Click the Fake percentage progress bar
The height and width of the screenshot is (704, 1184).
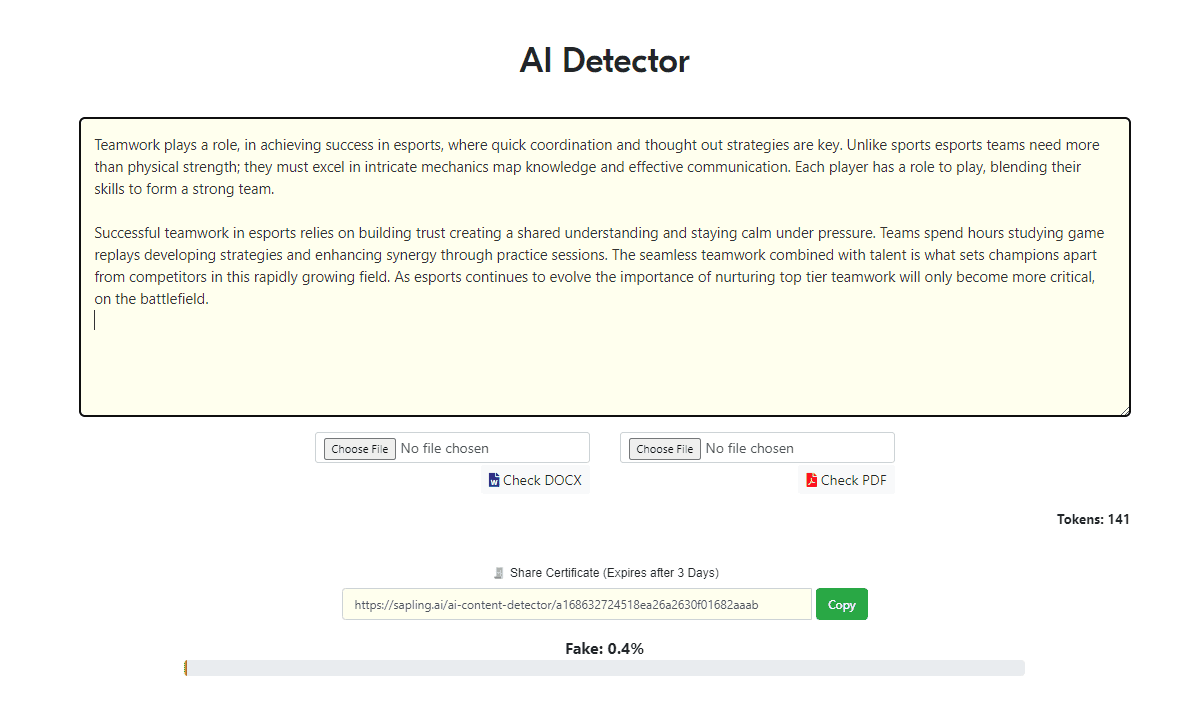point(604,668)
